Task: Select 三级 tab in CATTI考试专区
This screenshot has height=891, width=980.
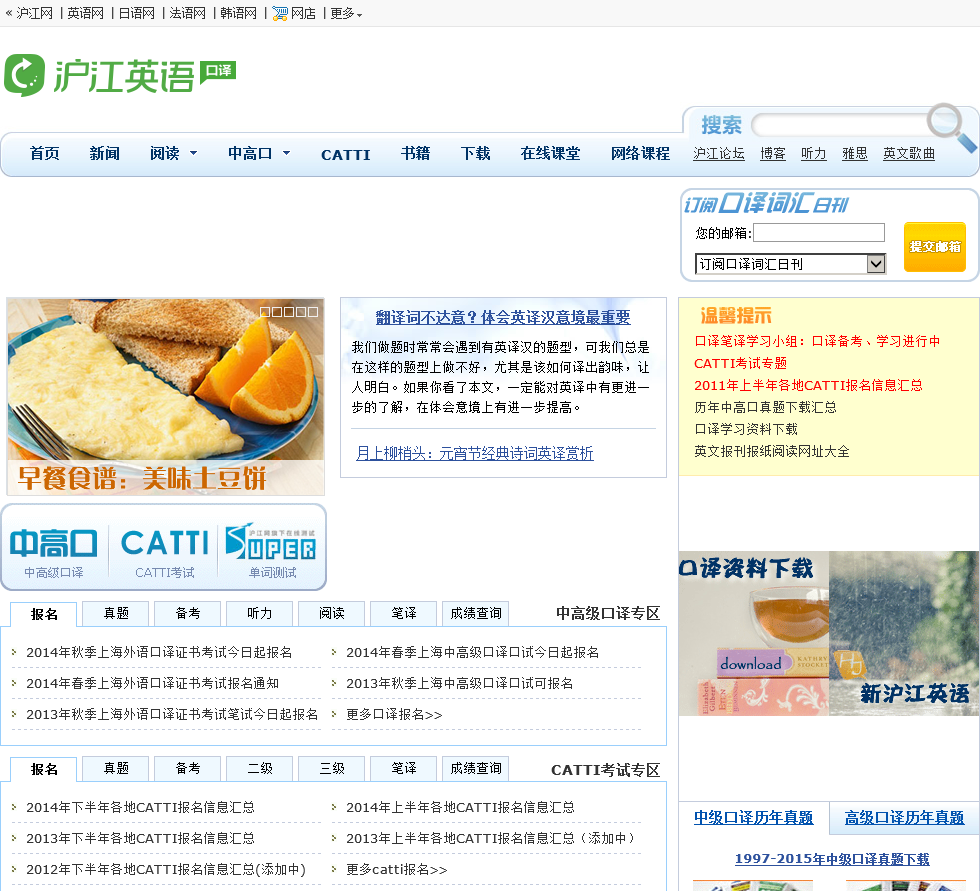Action: coord(332,769)
